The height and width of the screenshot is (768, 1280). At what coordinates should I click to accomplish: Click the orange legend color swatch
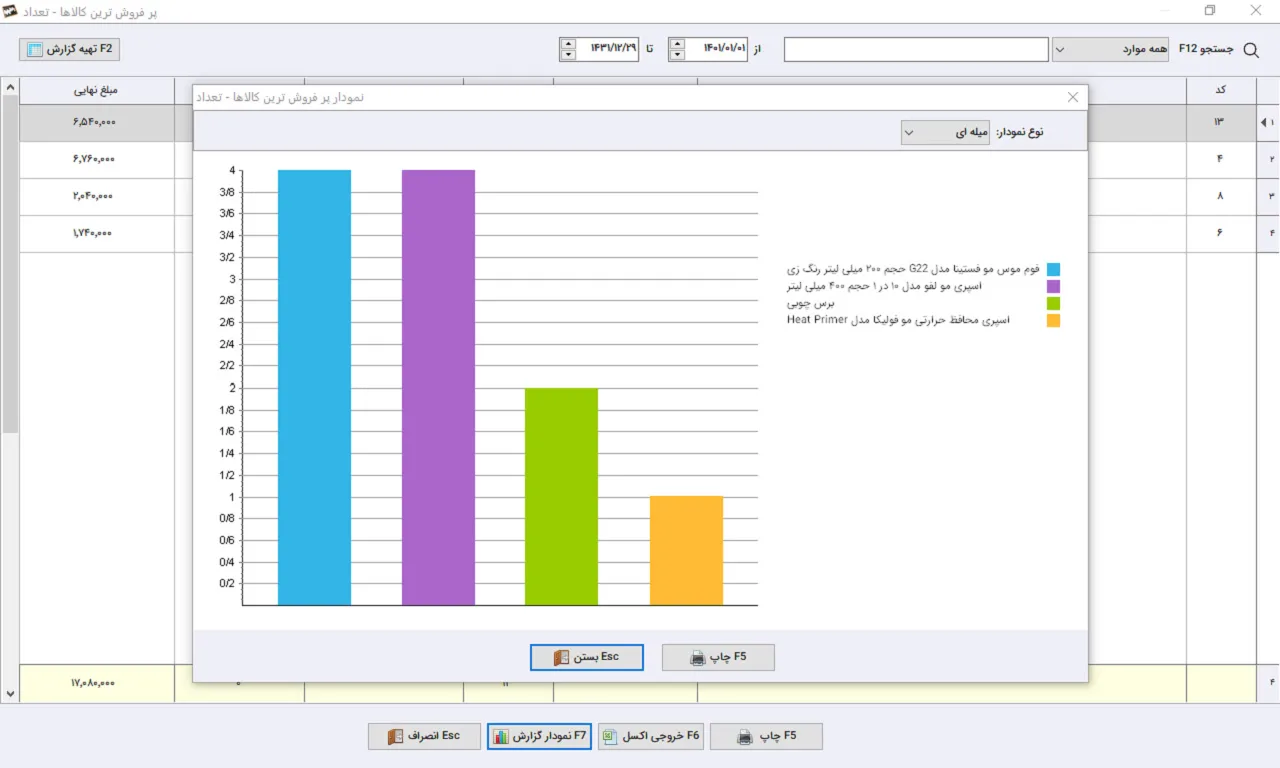point(1053,320)
